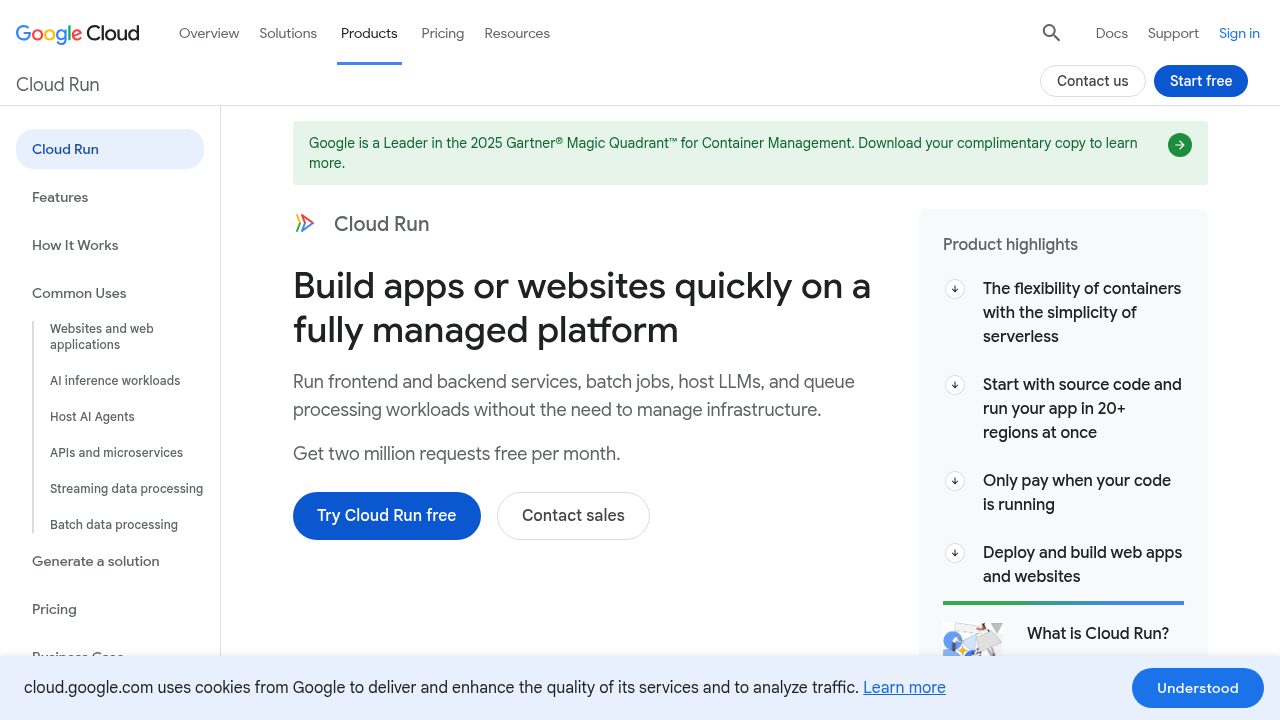Viewport: 1280px width, 720px height.
Task: Click the Google Cloud logo
Action: click(78, 33)
